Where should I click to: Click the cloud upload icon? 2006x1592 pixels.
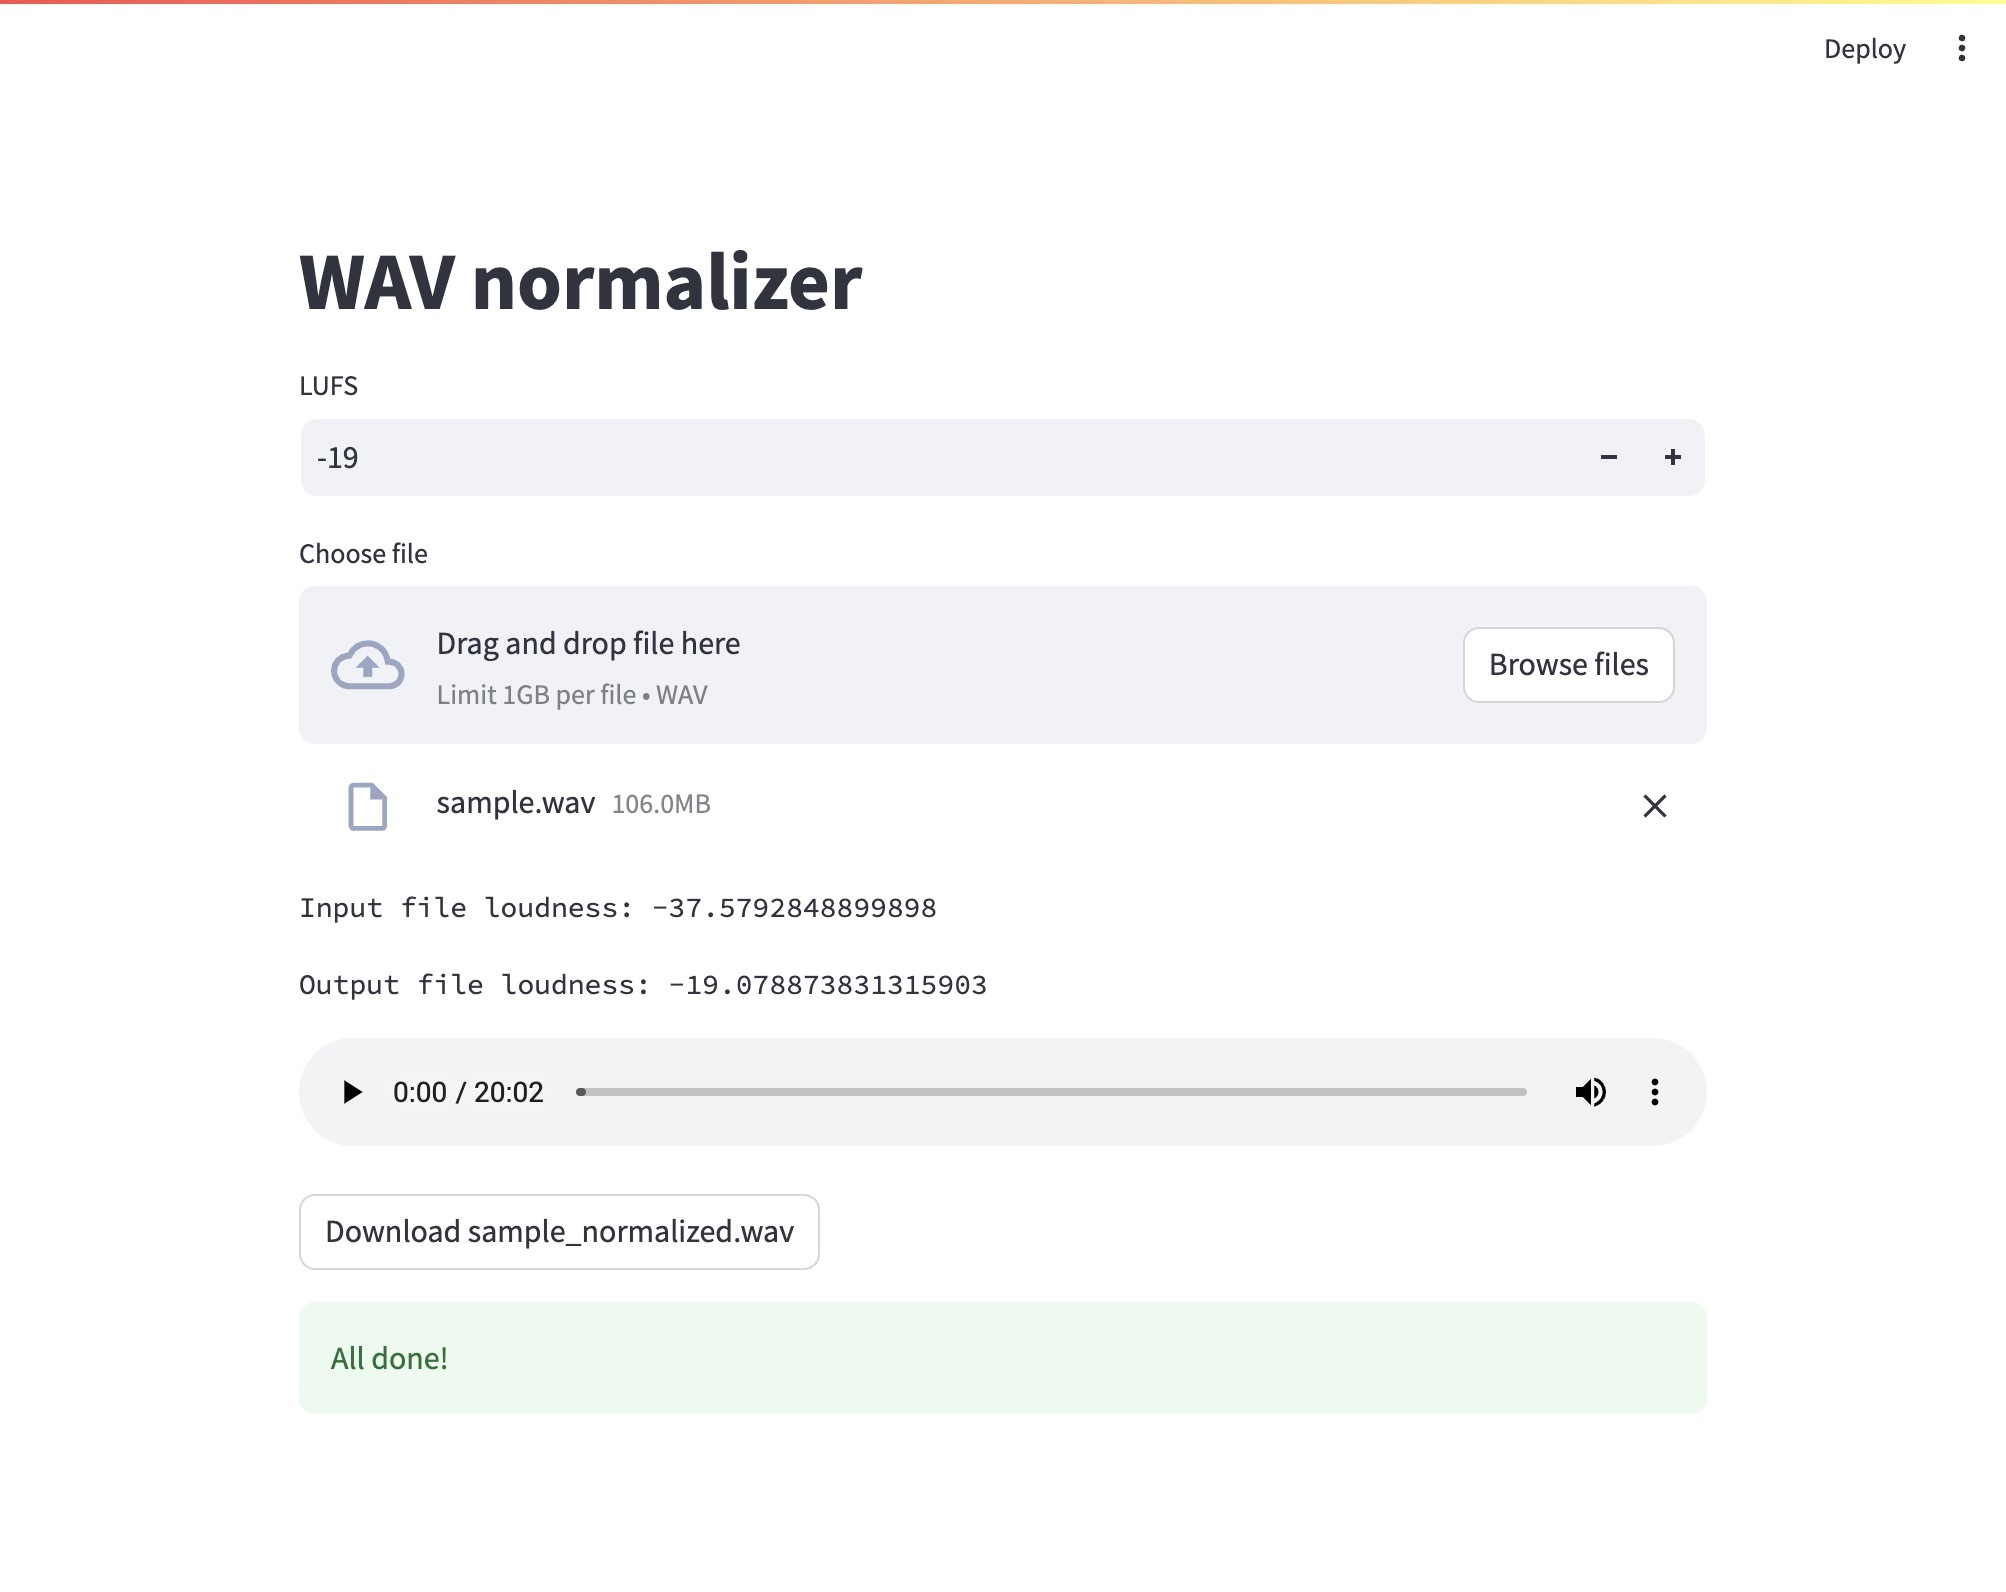pos(367,664)
